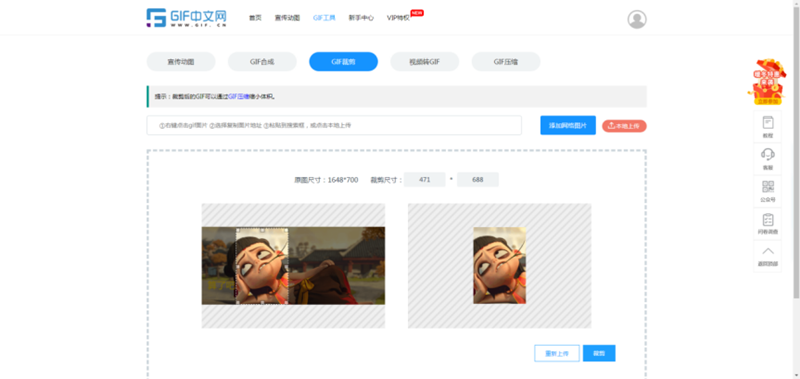The width and height of the screenshot is (800, 379).
Task: Switch to the GIF合成 tab
Action: 262,62
